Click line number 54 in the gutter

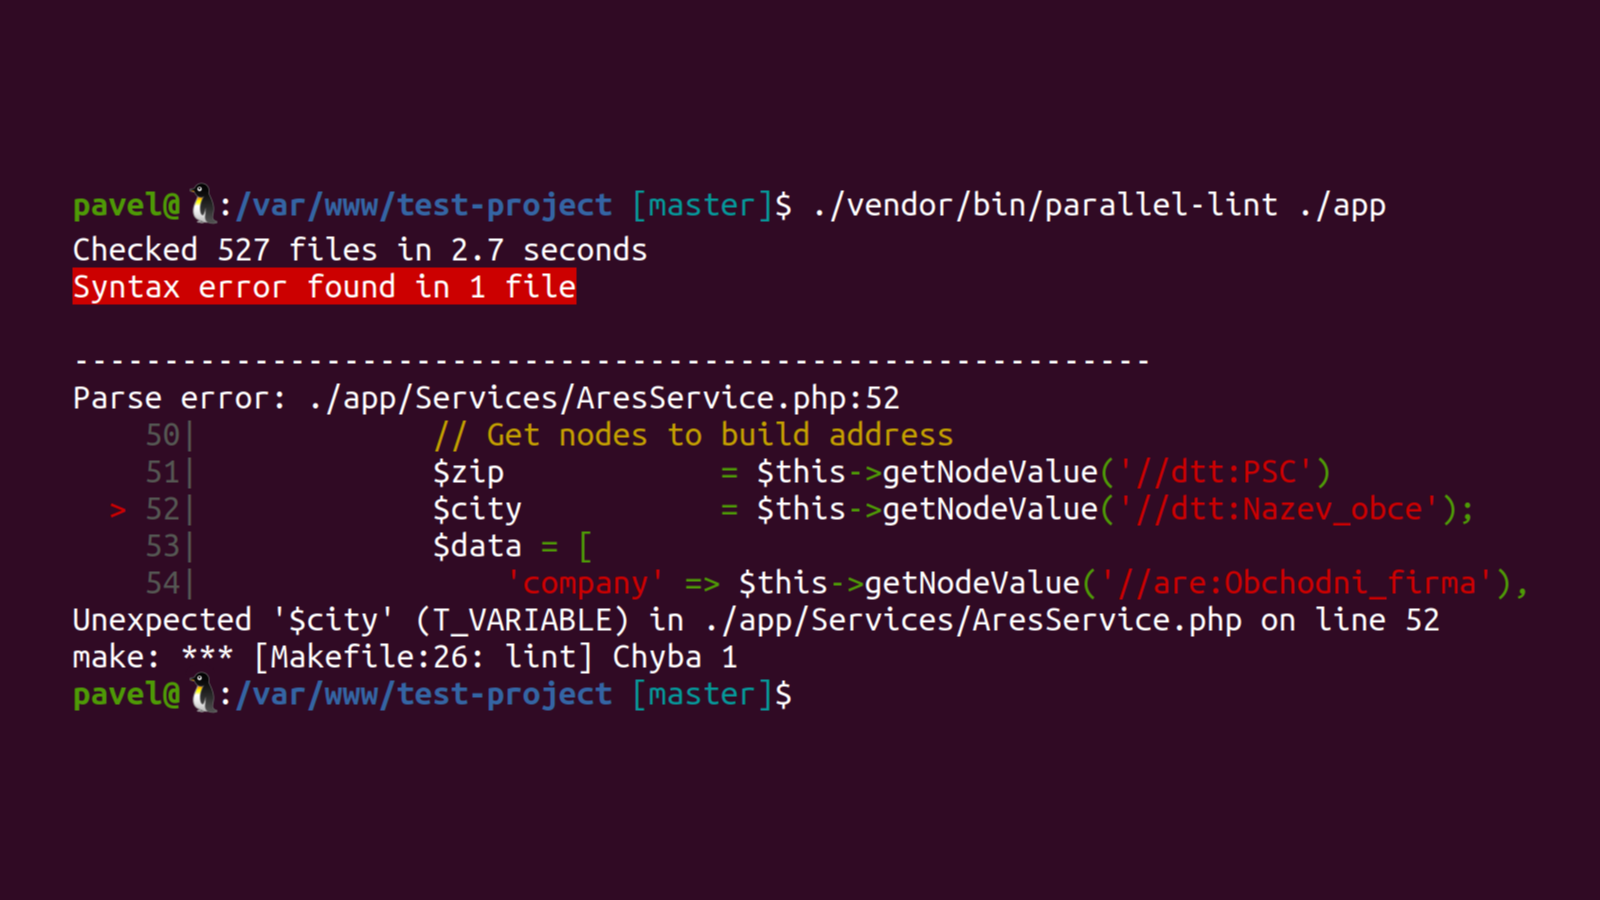[x=163, y=583]
